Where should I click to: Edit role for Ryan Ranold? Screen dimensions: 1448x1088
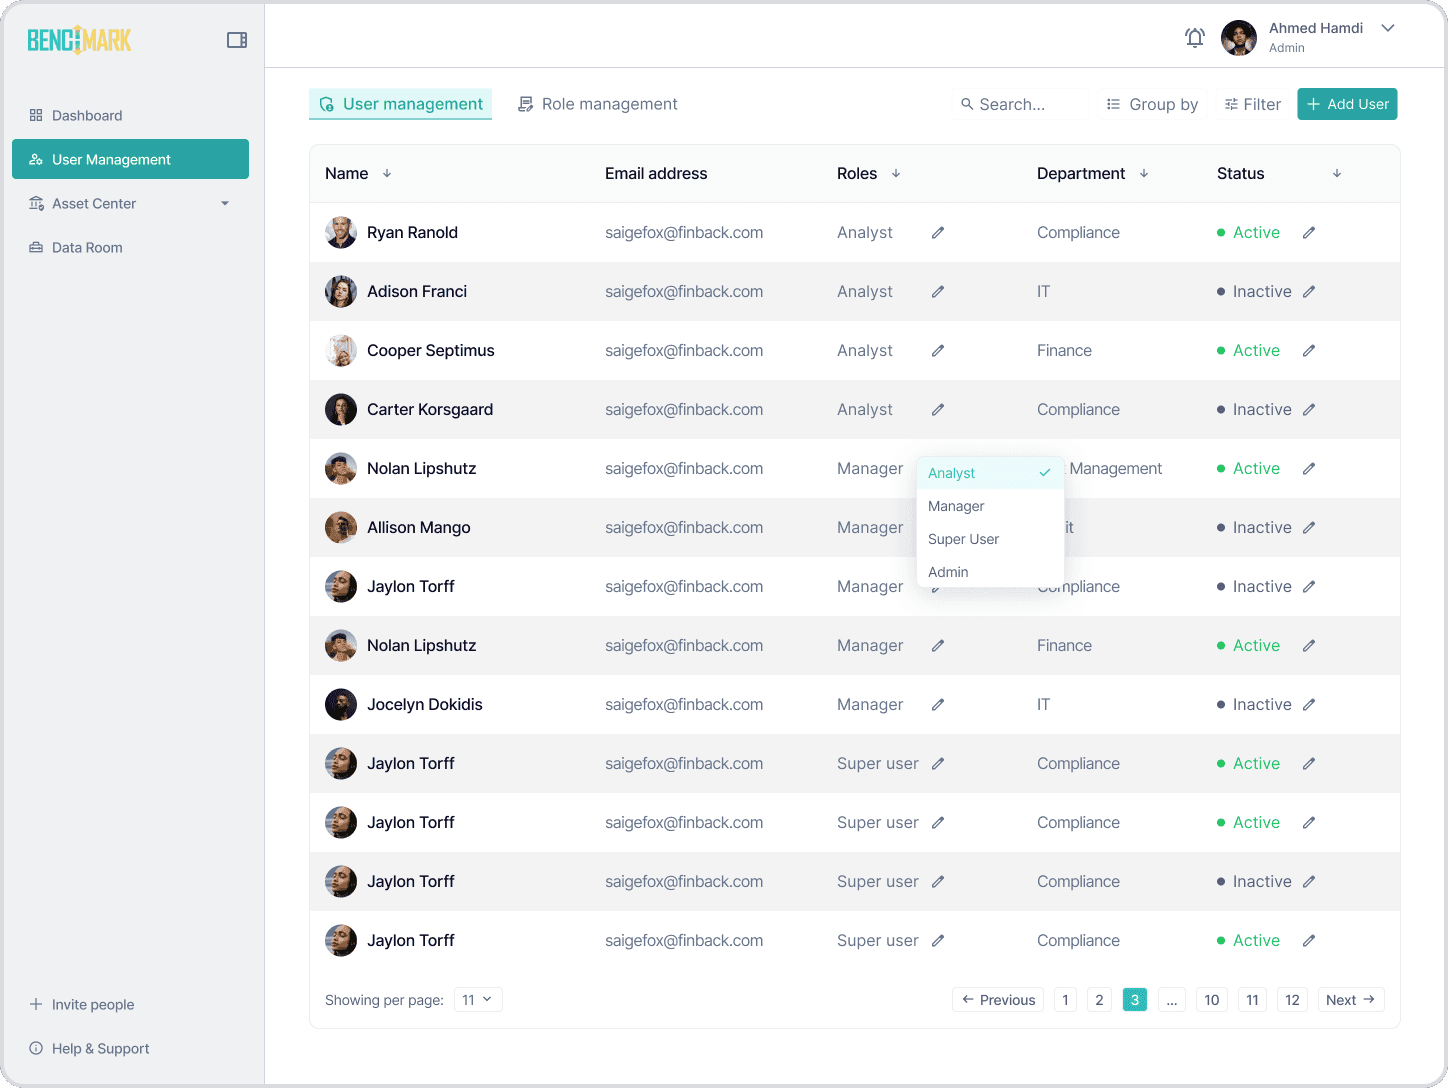938,232
